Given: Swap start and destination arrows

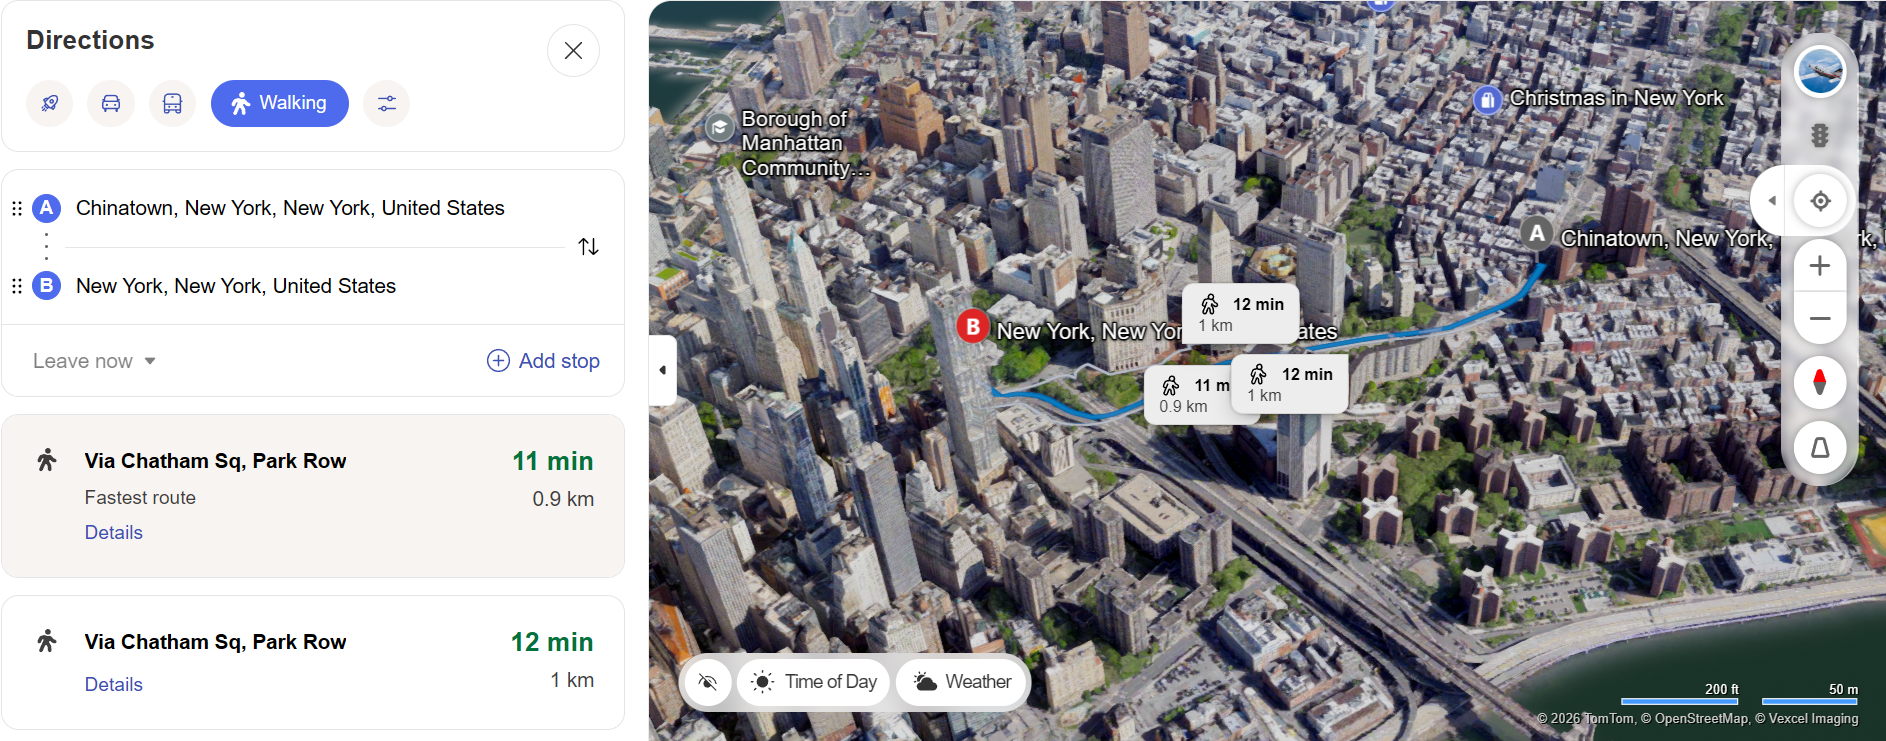Looking at the screenshot, I should [589, 246].
